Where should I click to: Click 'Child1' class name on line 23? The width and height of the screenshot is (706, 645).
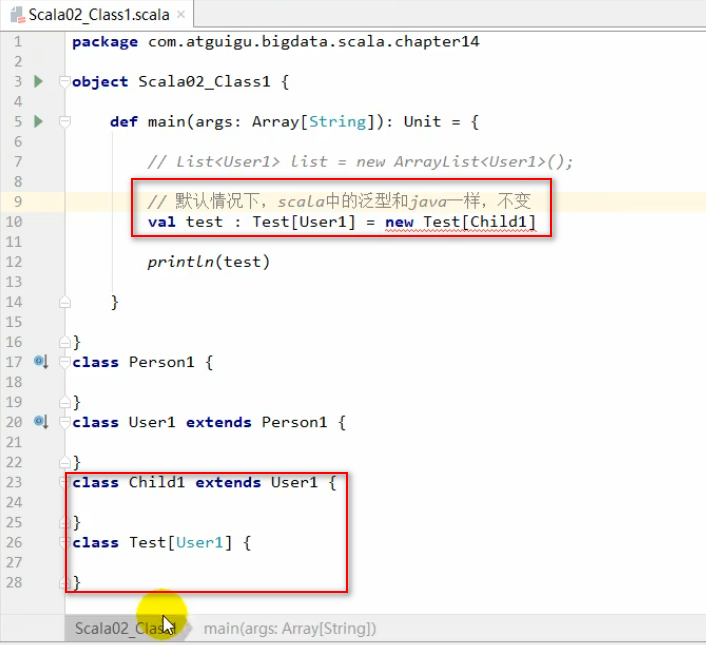click(157, 482)
